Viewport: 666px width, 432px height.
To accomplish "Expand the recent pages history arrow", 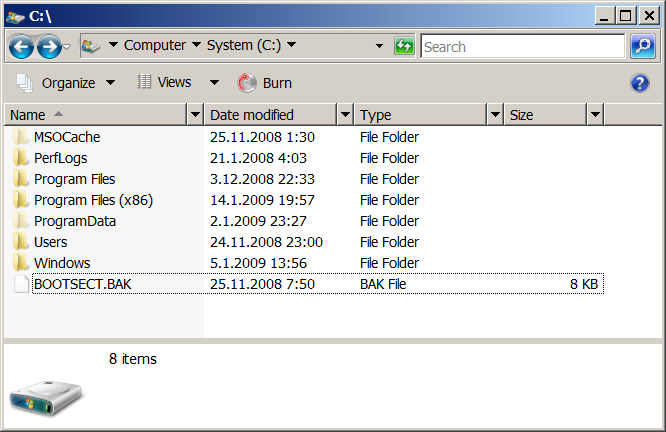I will 67,46.
